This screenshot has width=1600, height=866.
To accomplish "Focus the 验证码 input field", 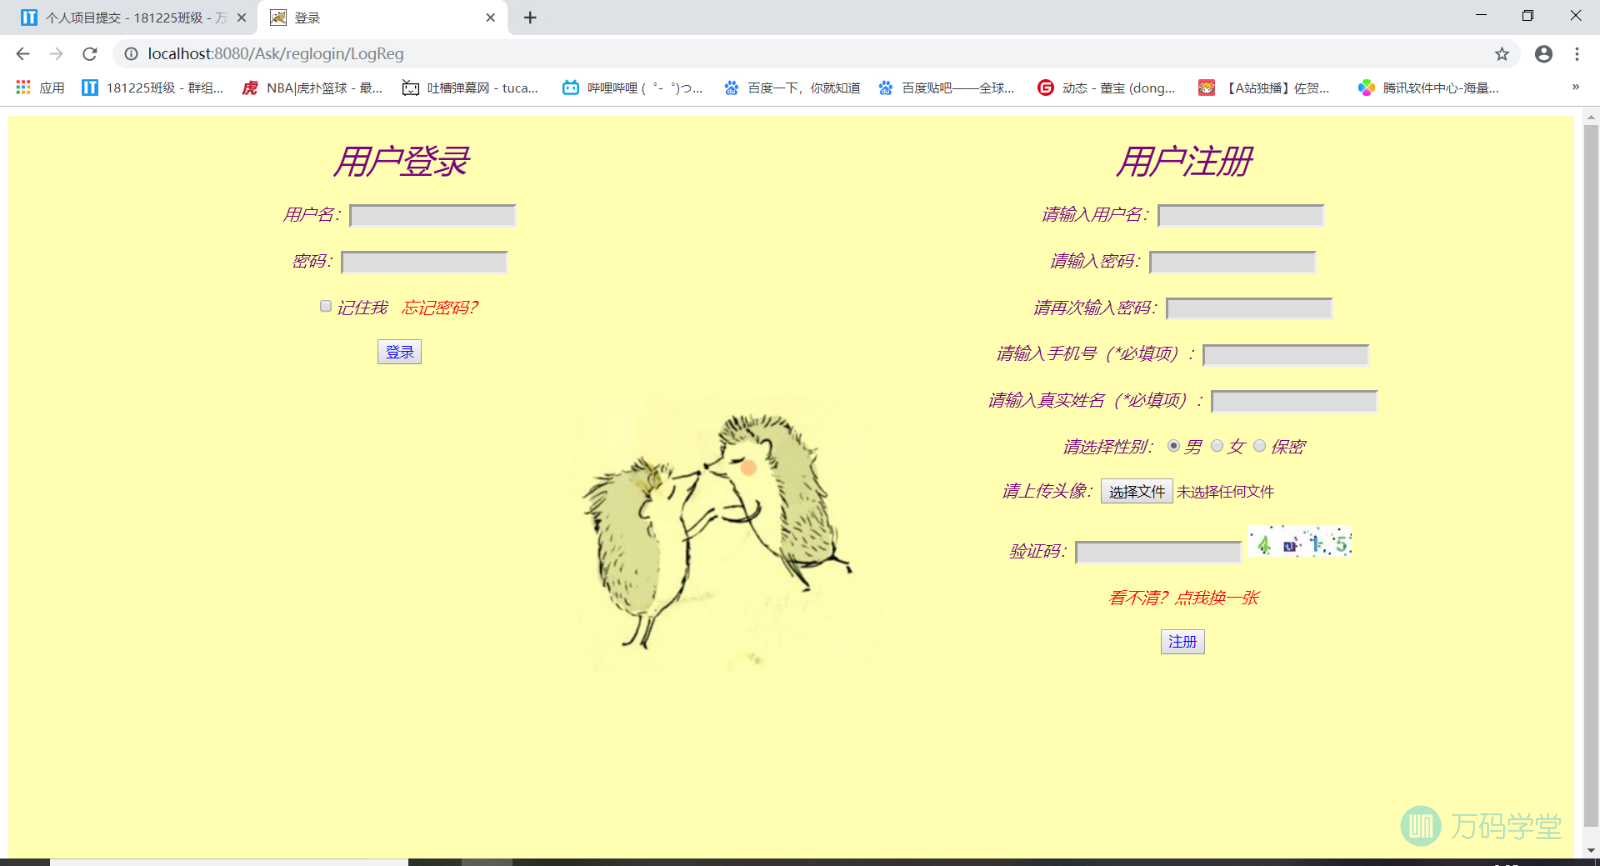I will coord(1159,552).
